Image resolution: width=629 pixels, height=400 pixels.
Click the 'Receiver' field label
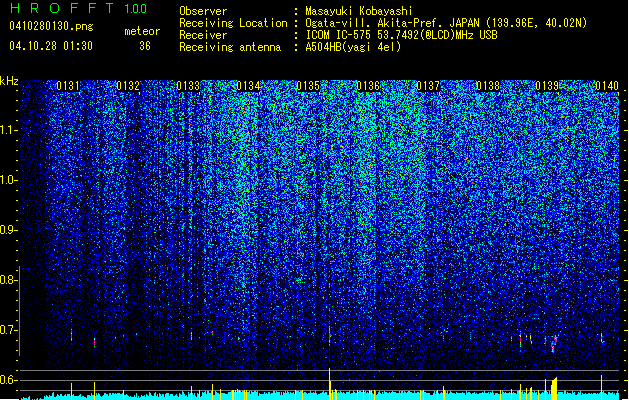203,35
